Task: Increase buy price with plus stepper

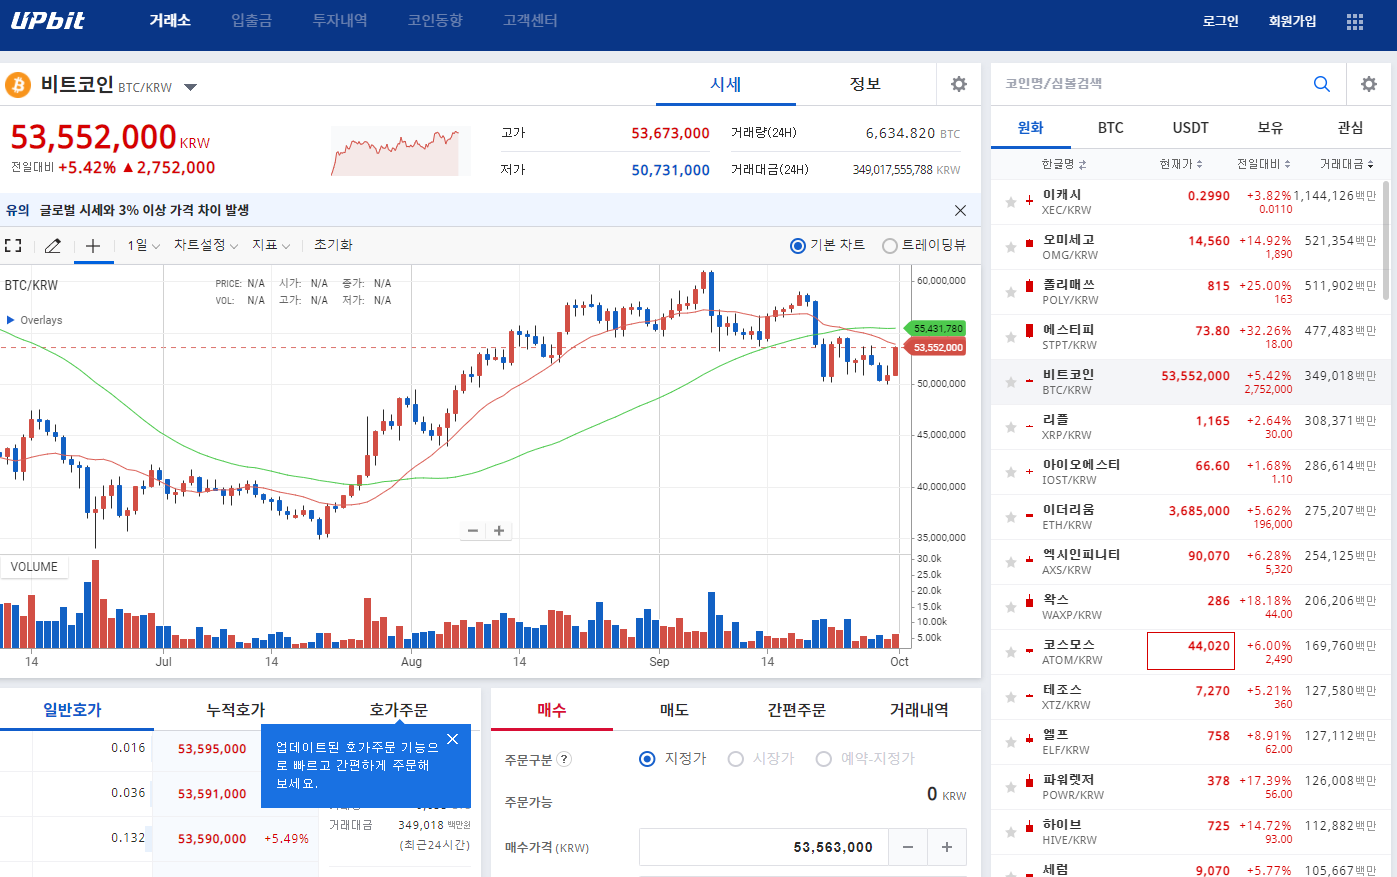Action: (947, 847)
